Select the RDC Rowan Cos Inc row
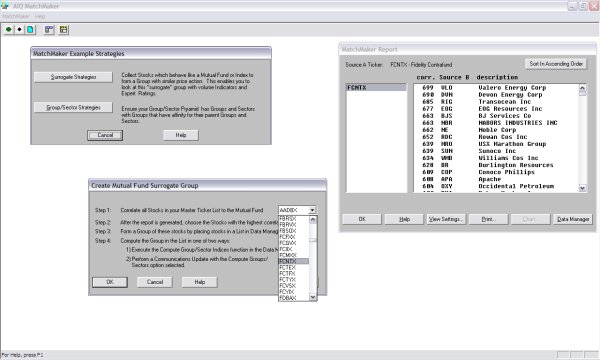 click(x=496, y=137)
